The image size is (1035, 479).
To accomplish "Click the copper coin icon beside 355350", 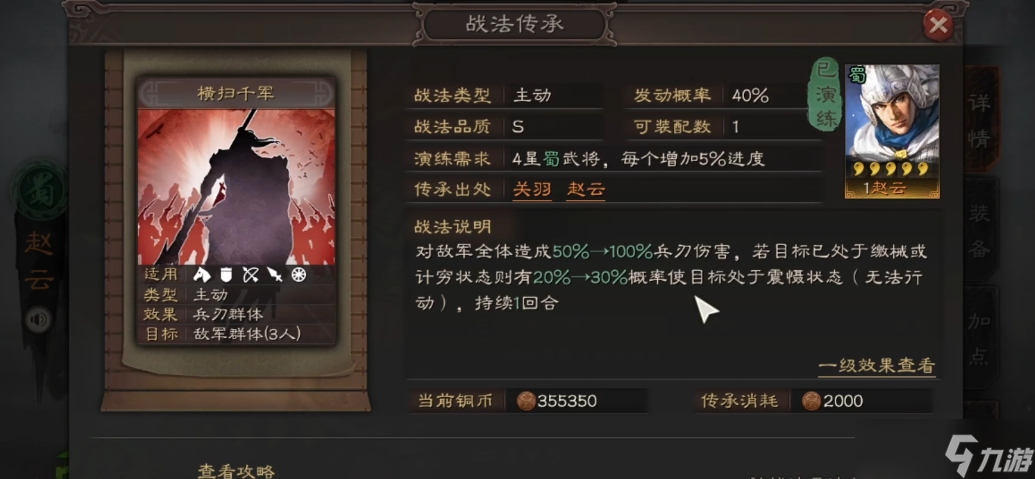I will point(525,401).
